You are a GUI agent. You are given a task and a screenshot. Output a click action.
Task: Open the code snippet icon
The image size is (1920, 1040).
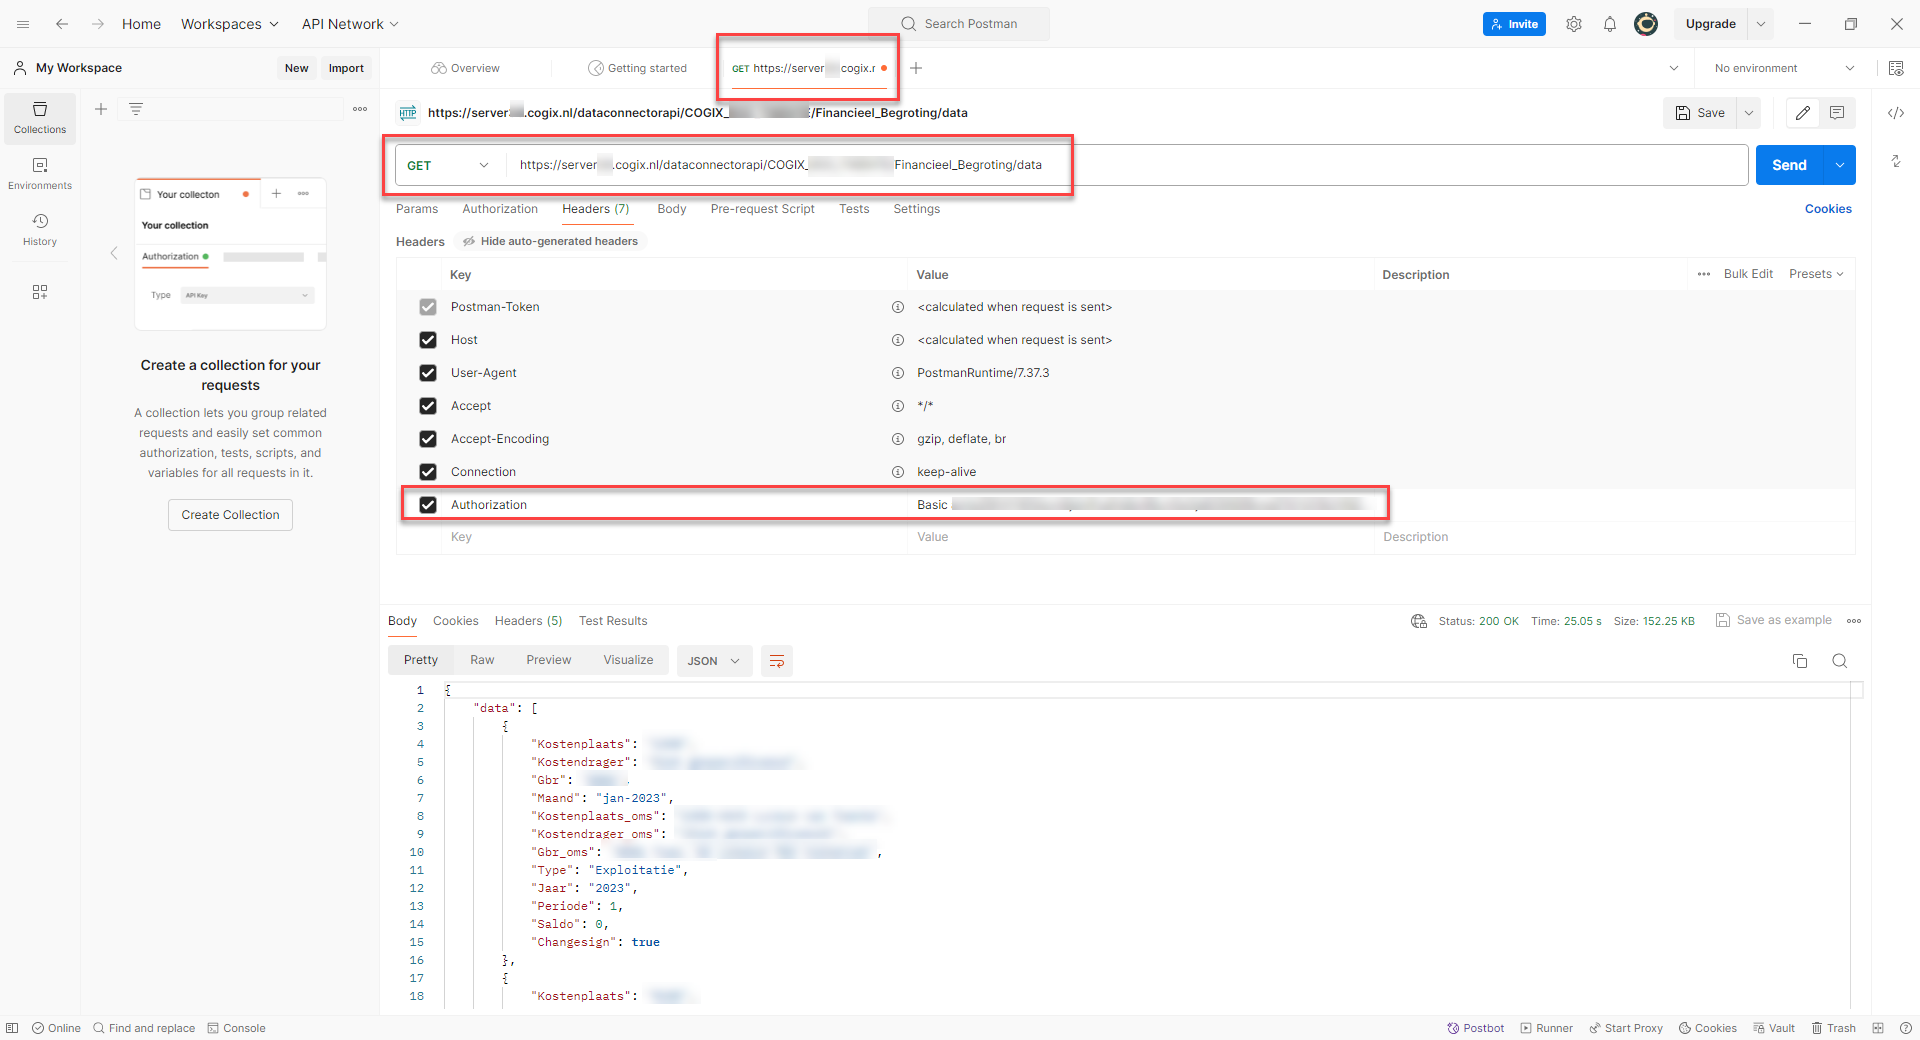pos(1896,113)
